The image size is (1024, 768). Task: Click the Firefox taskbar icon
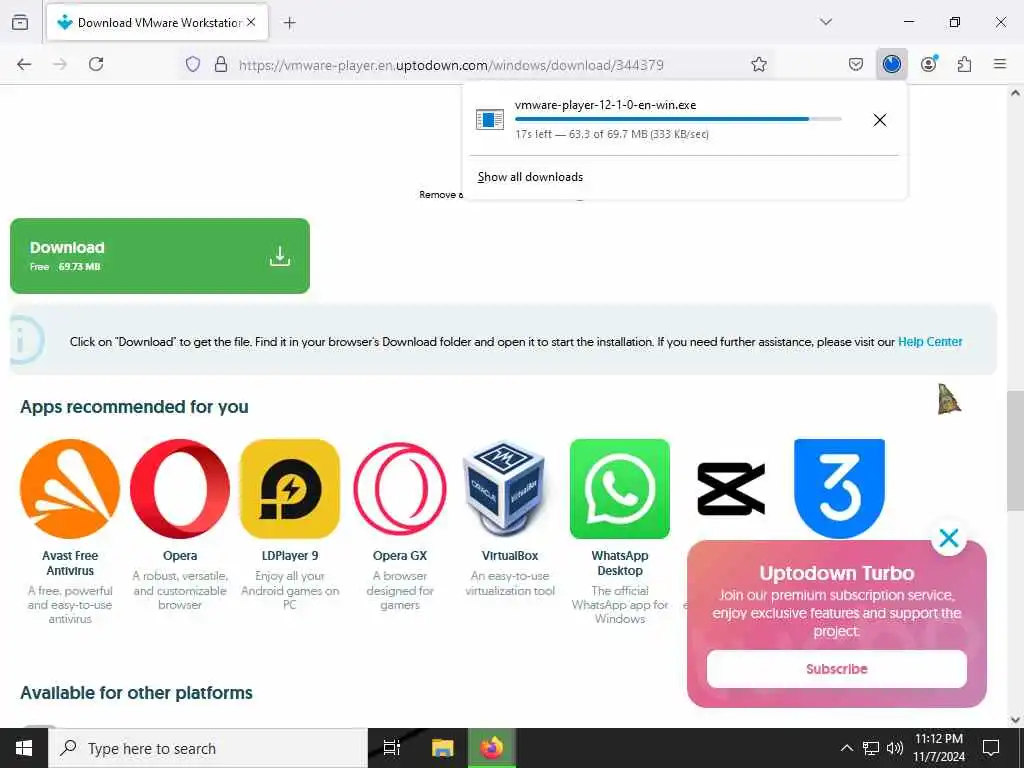click(492, 748)
